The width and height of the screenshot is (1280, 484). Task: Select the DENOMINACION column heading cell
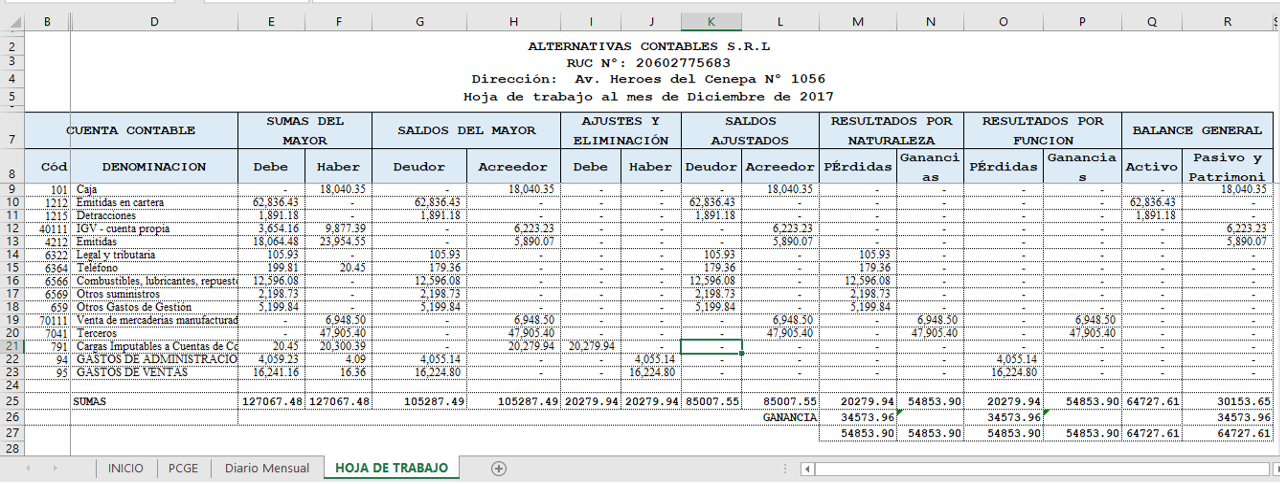coord(154,166)
